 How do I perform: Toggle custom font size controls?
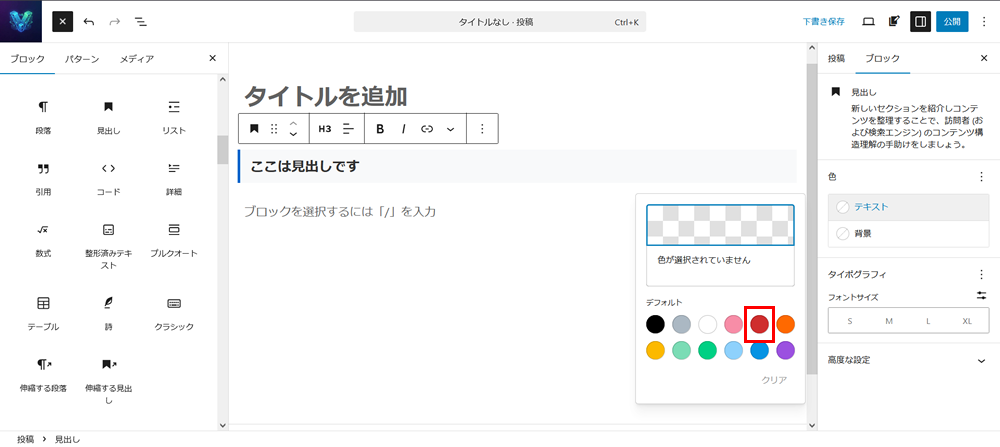coord(981,295)
